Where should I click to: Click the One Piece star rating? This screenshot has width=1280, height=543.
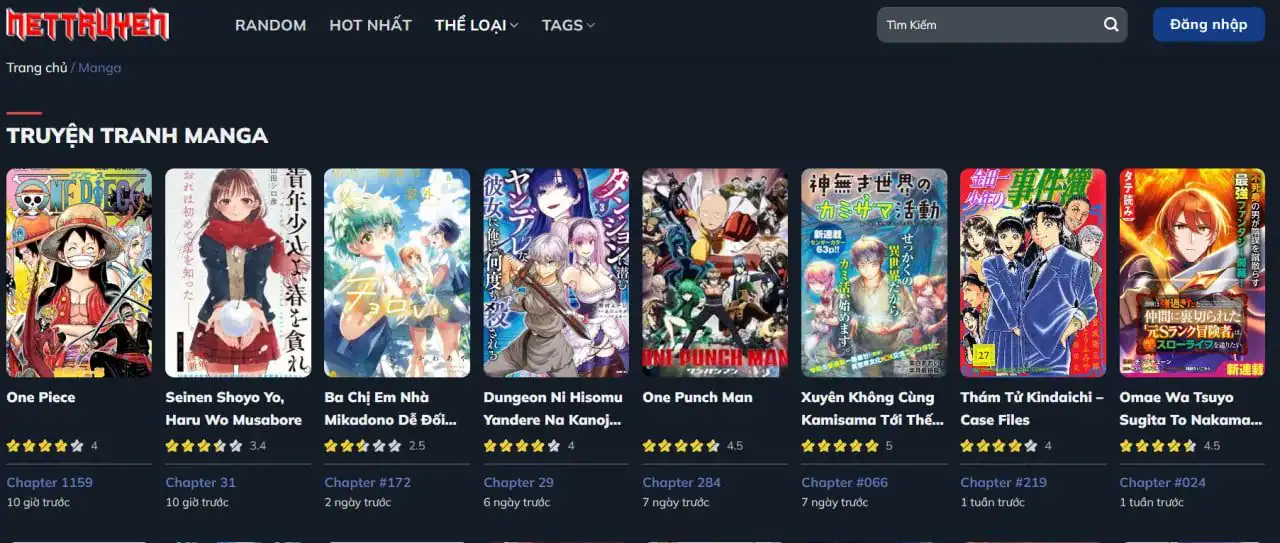[x=45, y=446]
